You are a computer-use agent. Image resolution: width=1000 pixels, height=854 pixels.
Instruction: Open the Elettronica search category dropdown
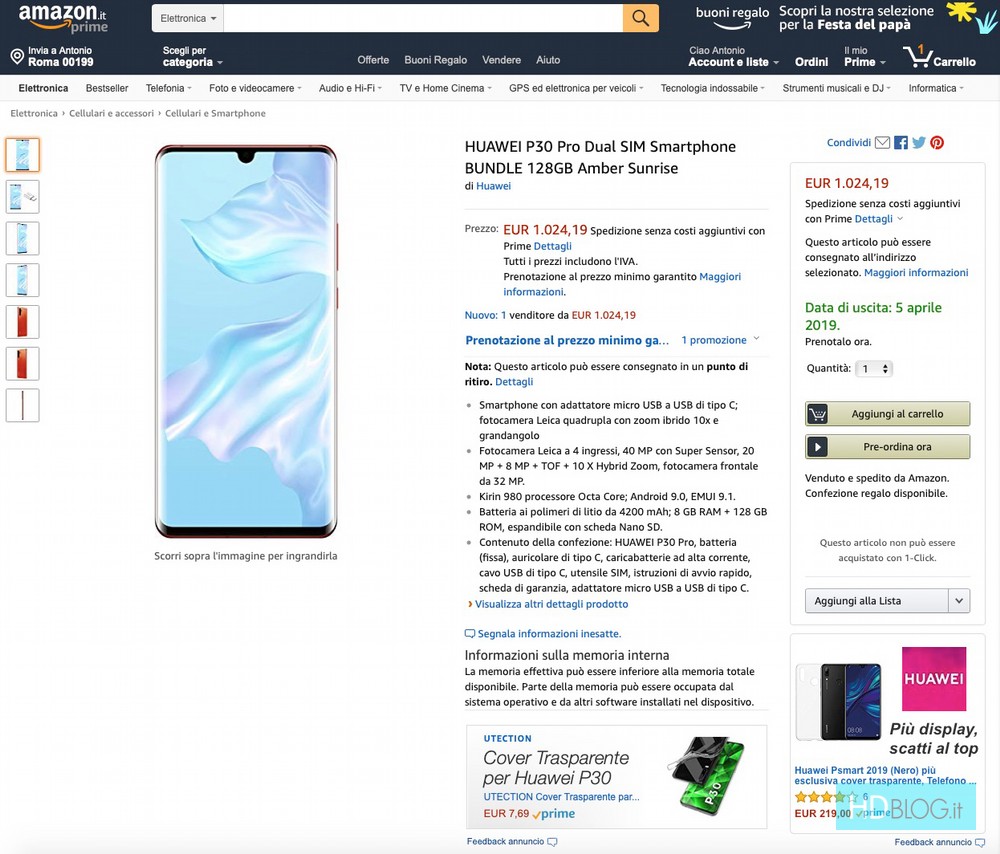(x=188, y=18)
